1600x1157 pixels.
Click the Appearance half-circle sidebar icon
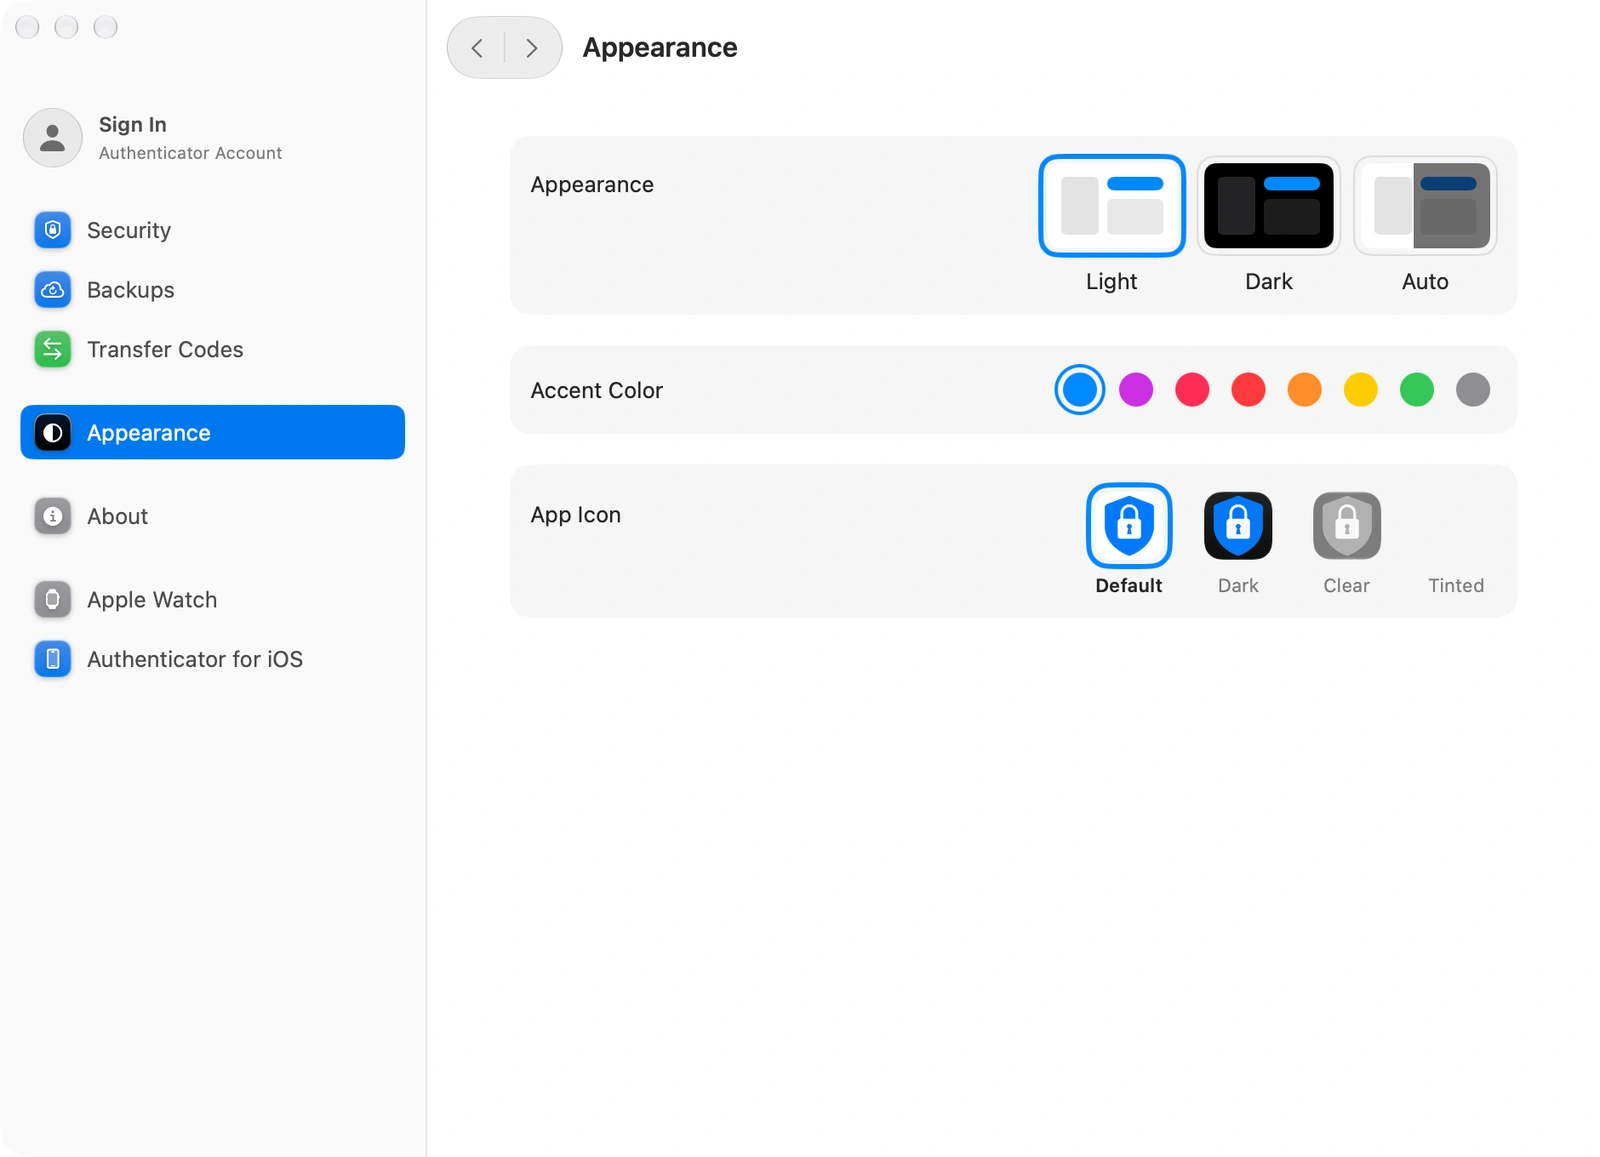52,433
